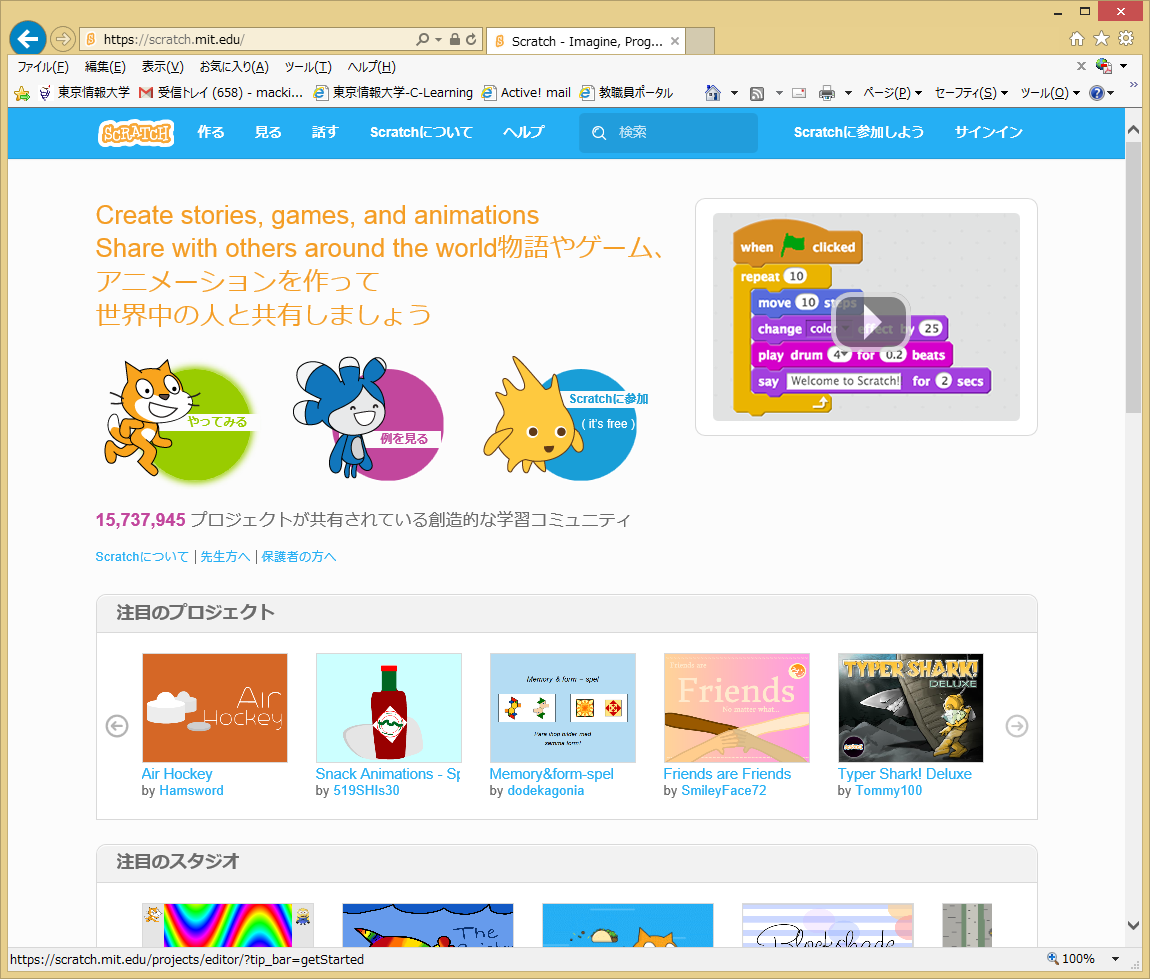This screenshot has width=1150, height=979.
Task: Open author link Hamsword
Action: 191,791
